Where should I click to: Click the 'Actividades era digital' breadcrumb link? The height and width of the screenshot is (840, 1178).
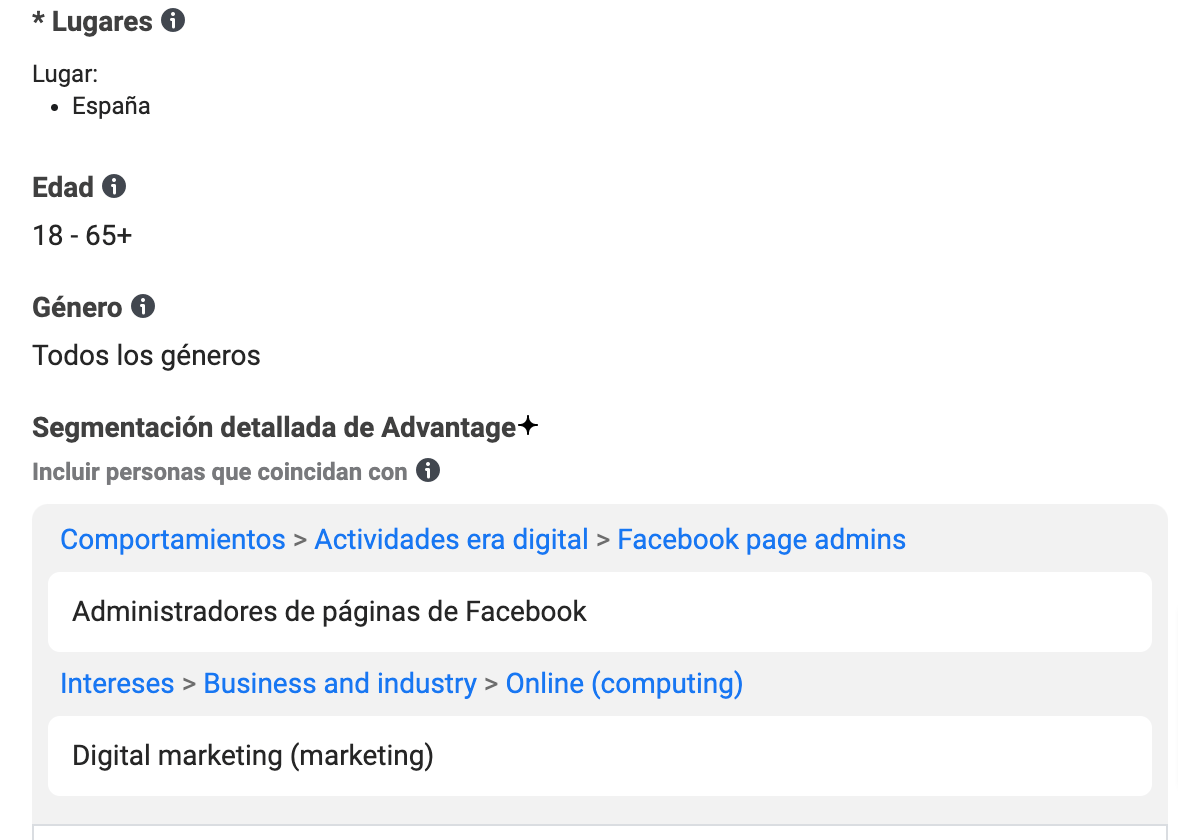click(451, 540)
